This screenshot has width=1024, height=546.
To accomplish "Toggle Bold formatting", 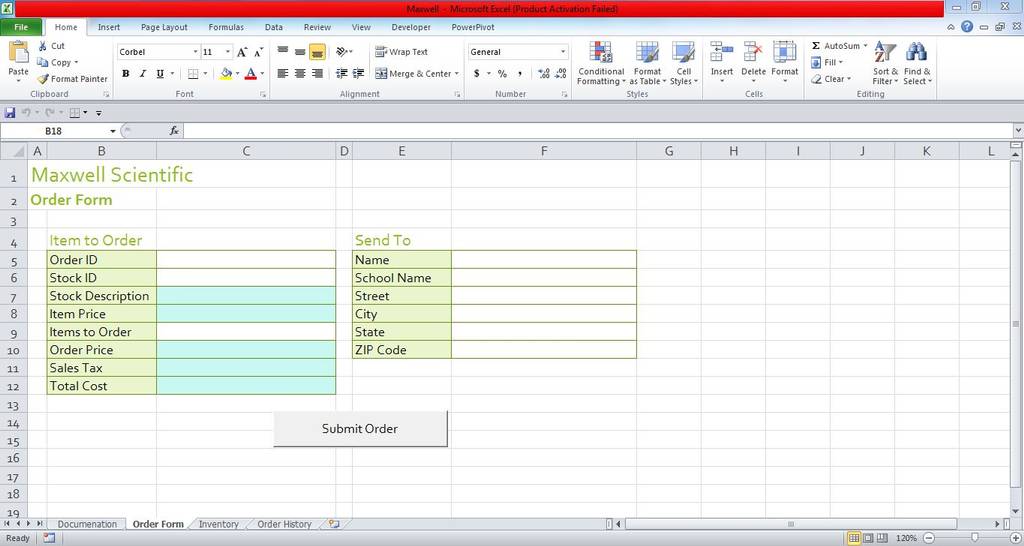I will point(125,74).
